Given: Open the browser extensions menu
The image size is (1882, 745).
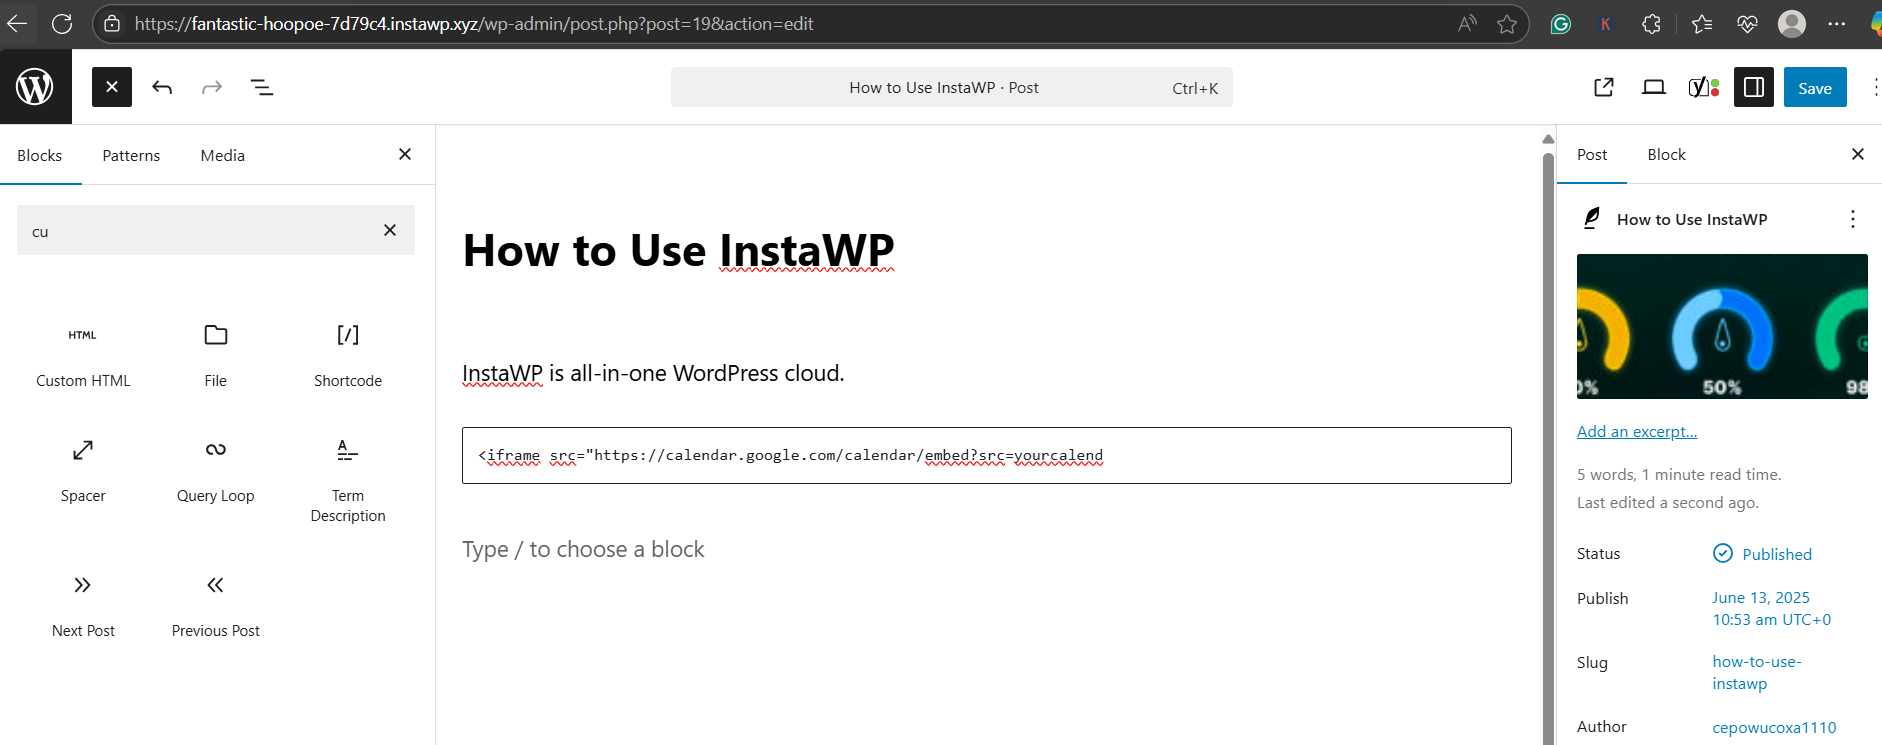Looking at the screenshot, I should pyautogui.click(x=1651, y=24).
